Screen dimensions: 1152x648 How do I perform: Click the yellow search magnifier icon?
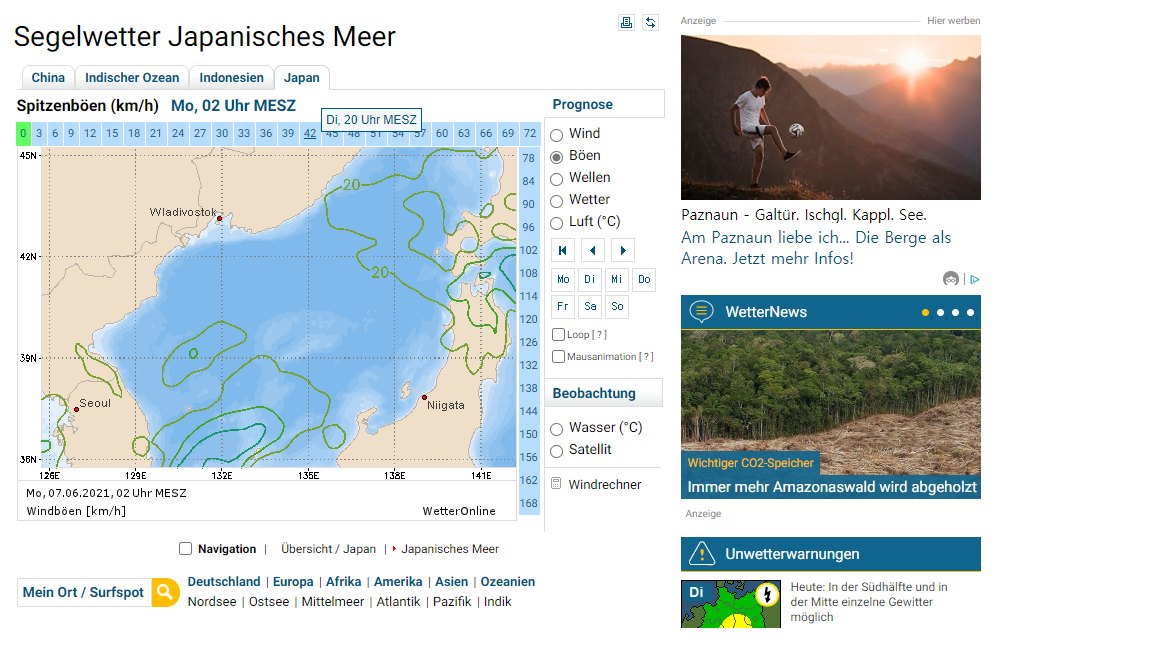pos(165,592)
